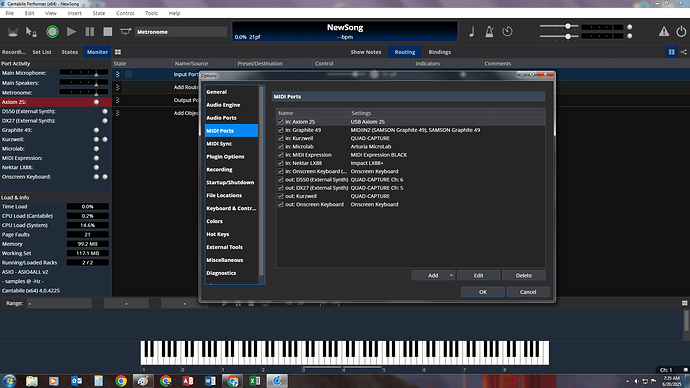
Task: Uncheck the 'in: Axiom 25' port checkbox
Action: click(x=281, y=122)
